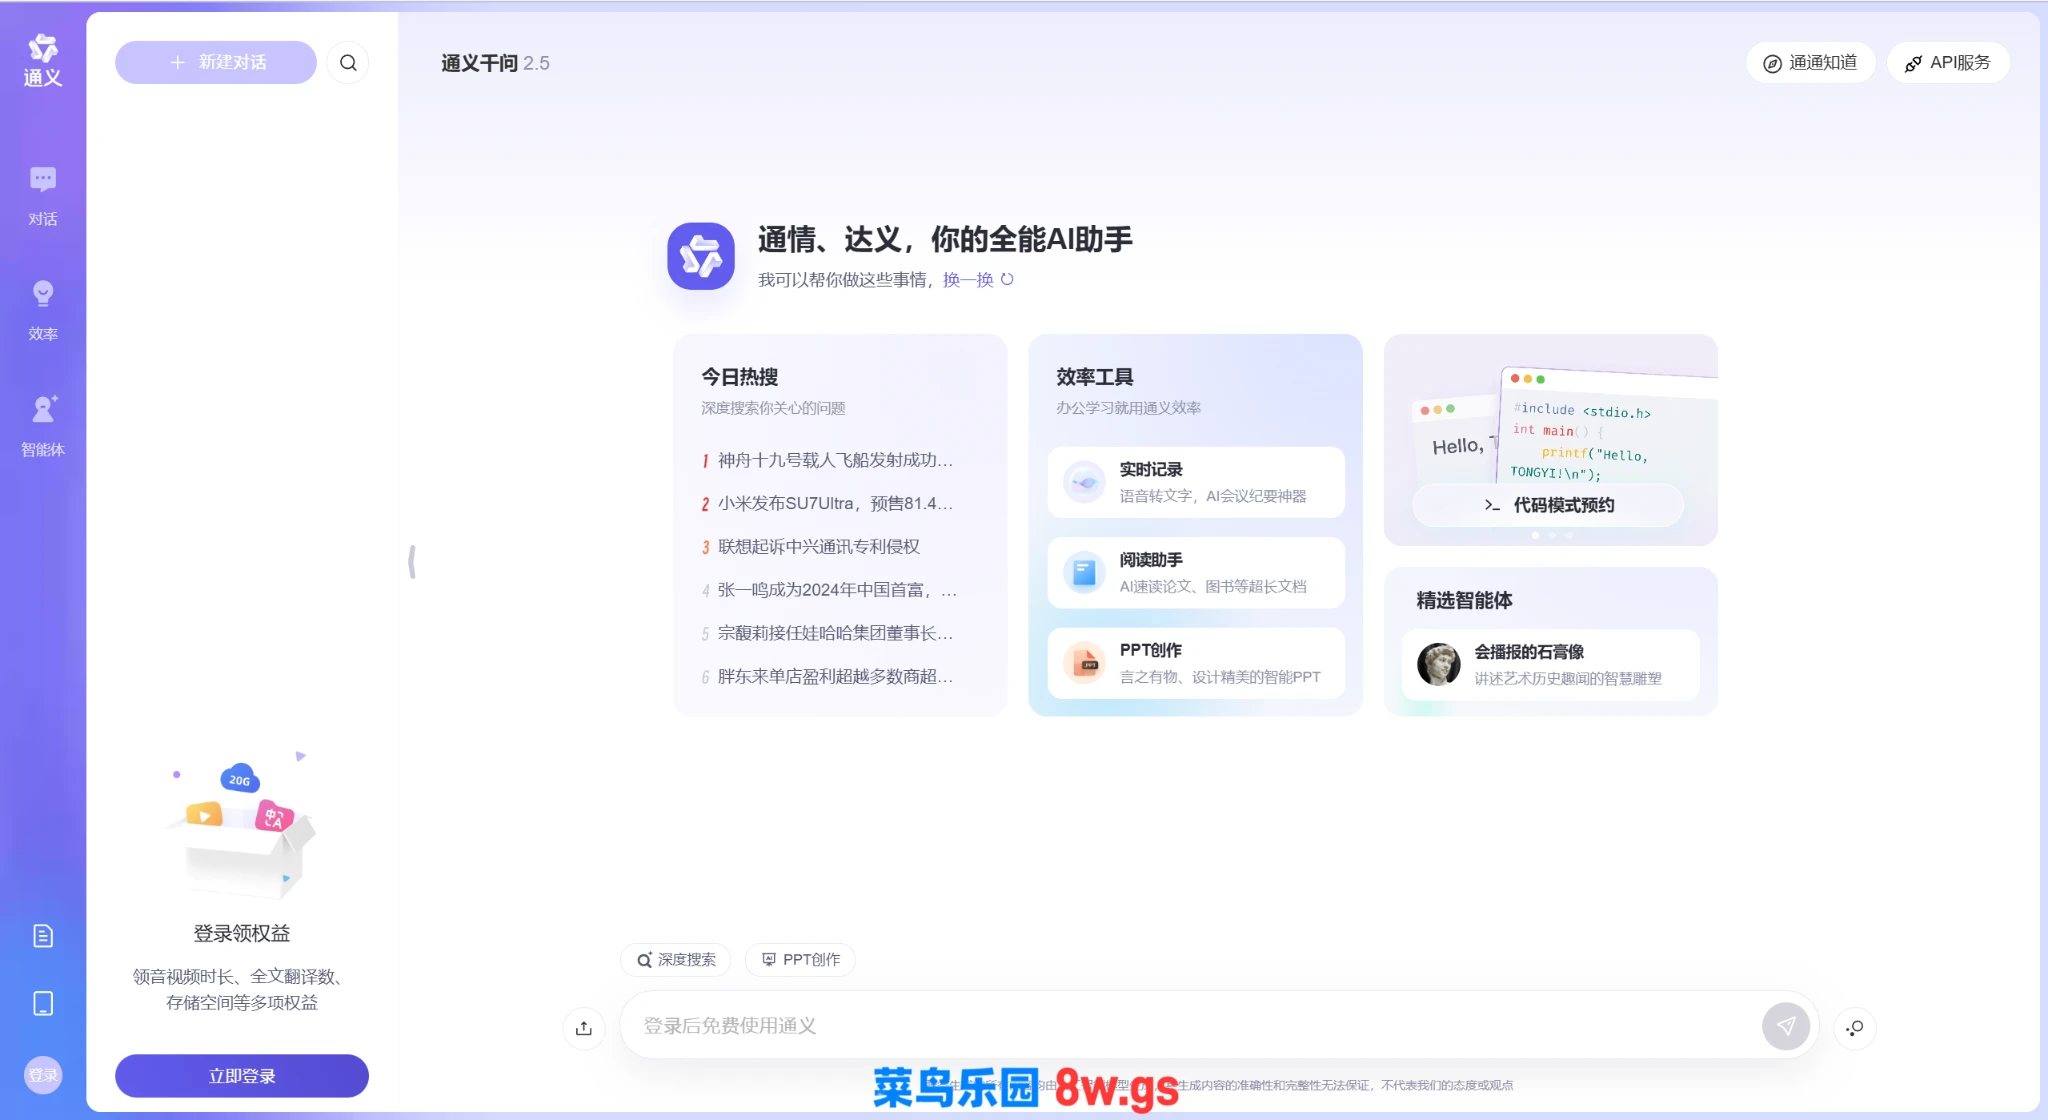The image size is (2048, 1120).
Task: Click the PPT创作 file icon
Action: click(1084, 663)
